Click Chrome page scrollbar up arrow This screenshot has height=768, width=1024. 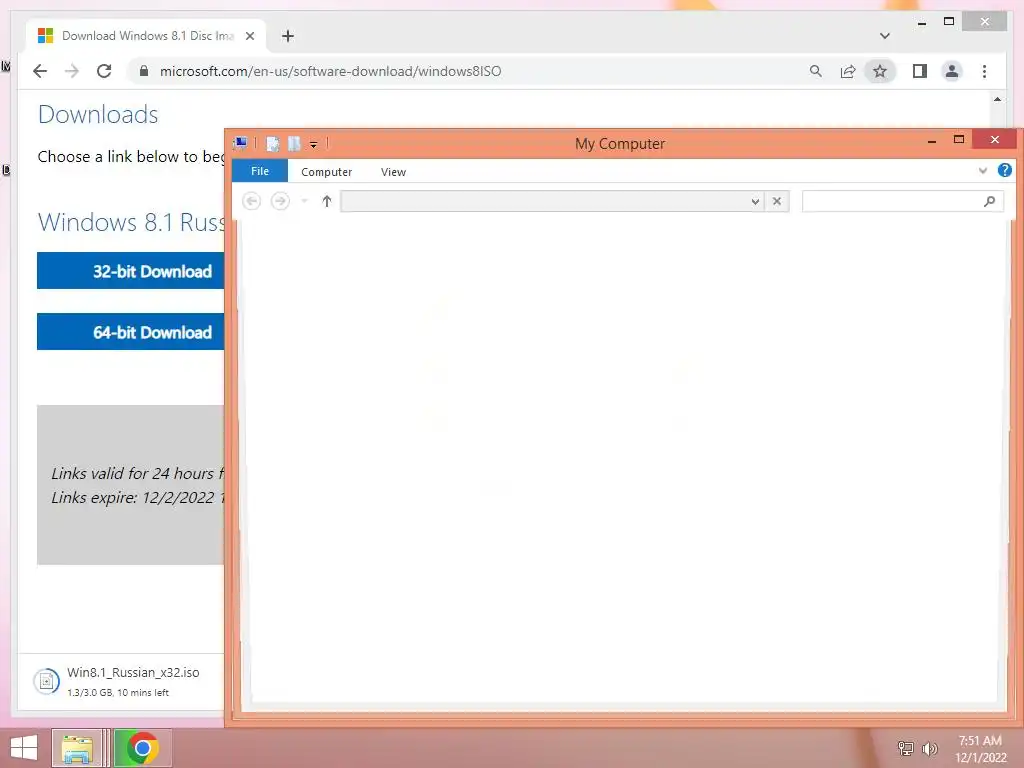[997, 99]
